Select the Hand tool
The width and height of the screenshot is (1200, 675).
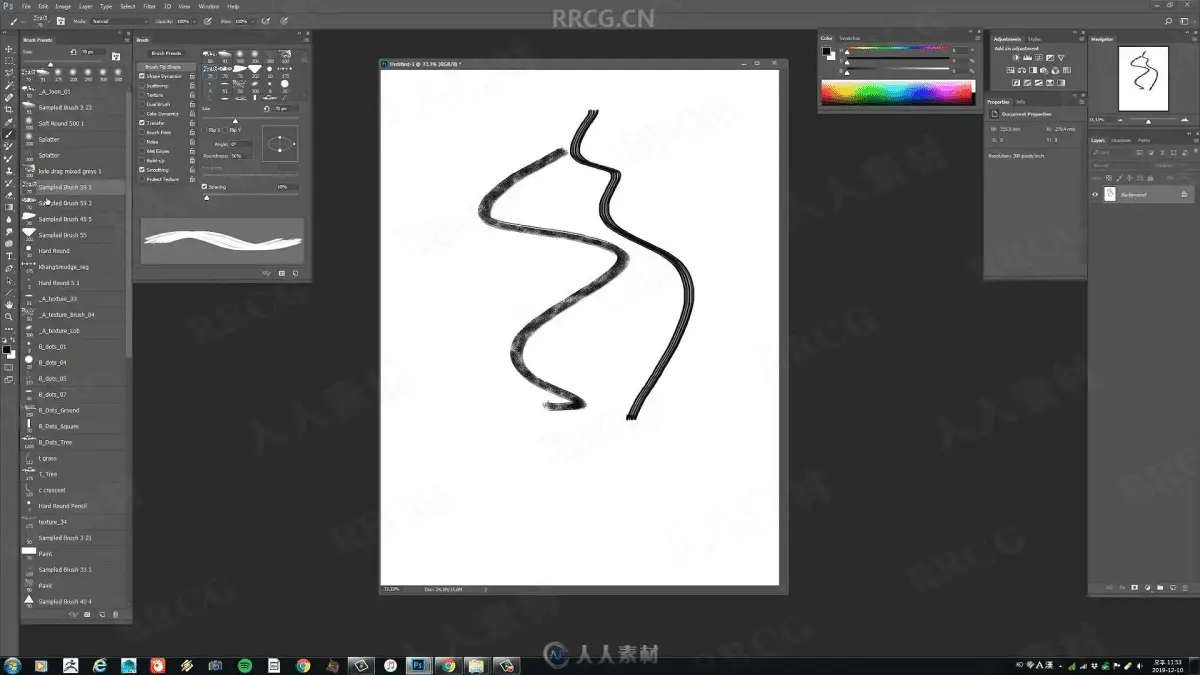click(x=9, y=304)
